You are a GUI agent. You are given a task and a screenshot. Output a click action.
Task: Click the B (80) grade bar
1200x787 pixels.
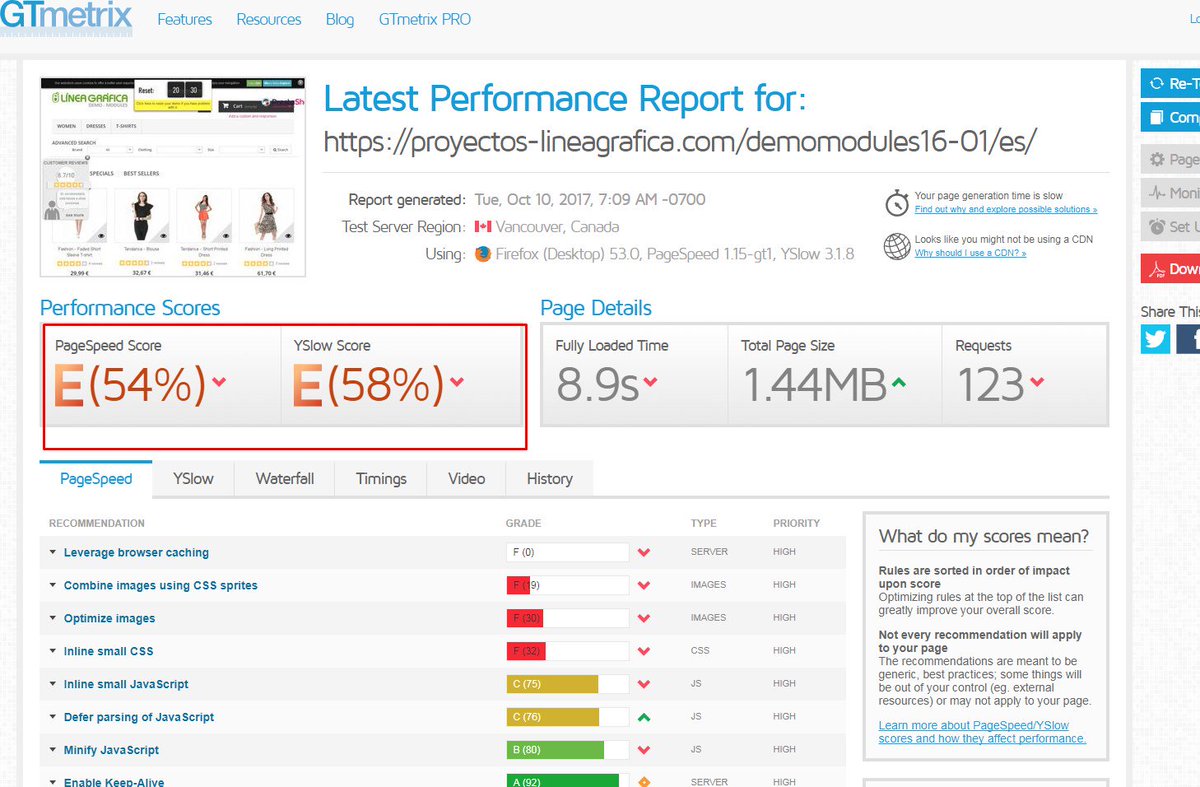[x=568, y=751]
